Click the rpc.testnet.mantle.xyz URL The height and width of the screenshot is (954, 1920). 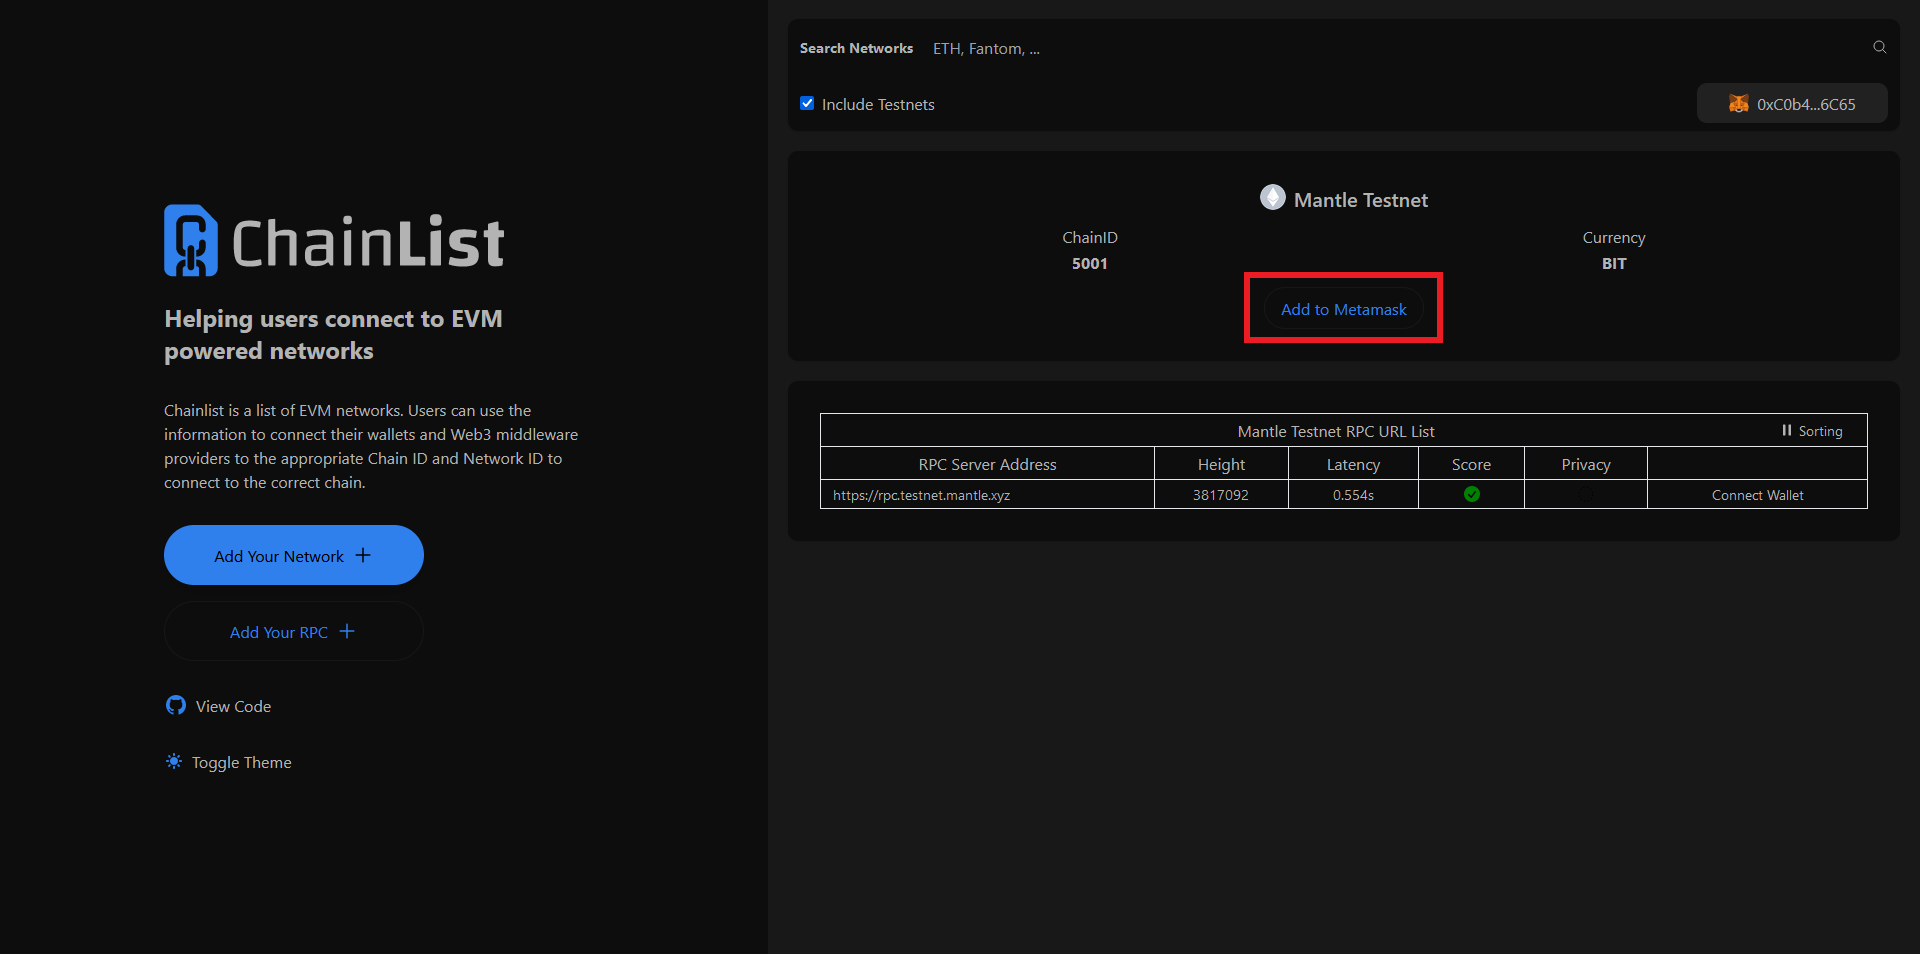[x=921, y=495]
